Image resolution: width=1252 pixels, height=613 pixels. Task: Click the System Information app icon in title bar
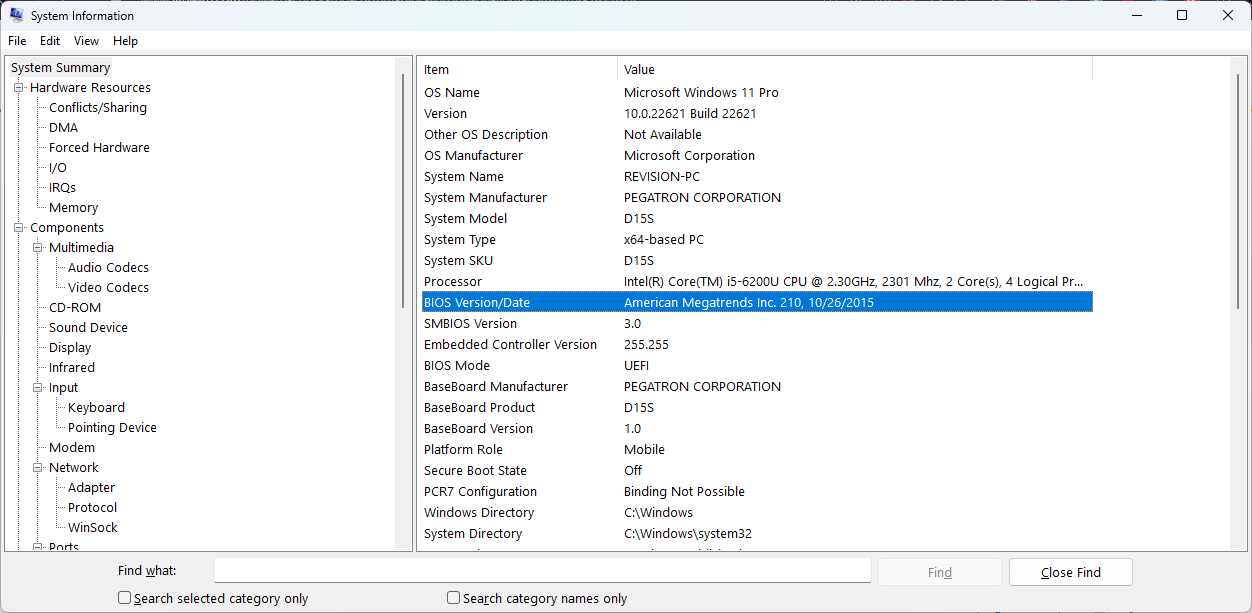coord(16,16)
